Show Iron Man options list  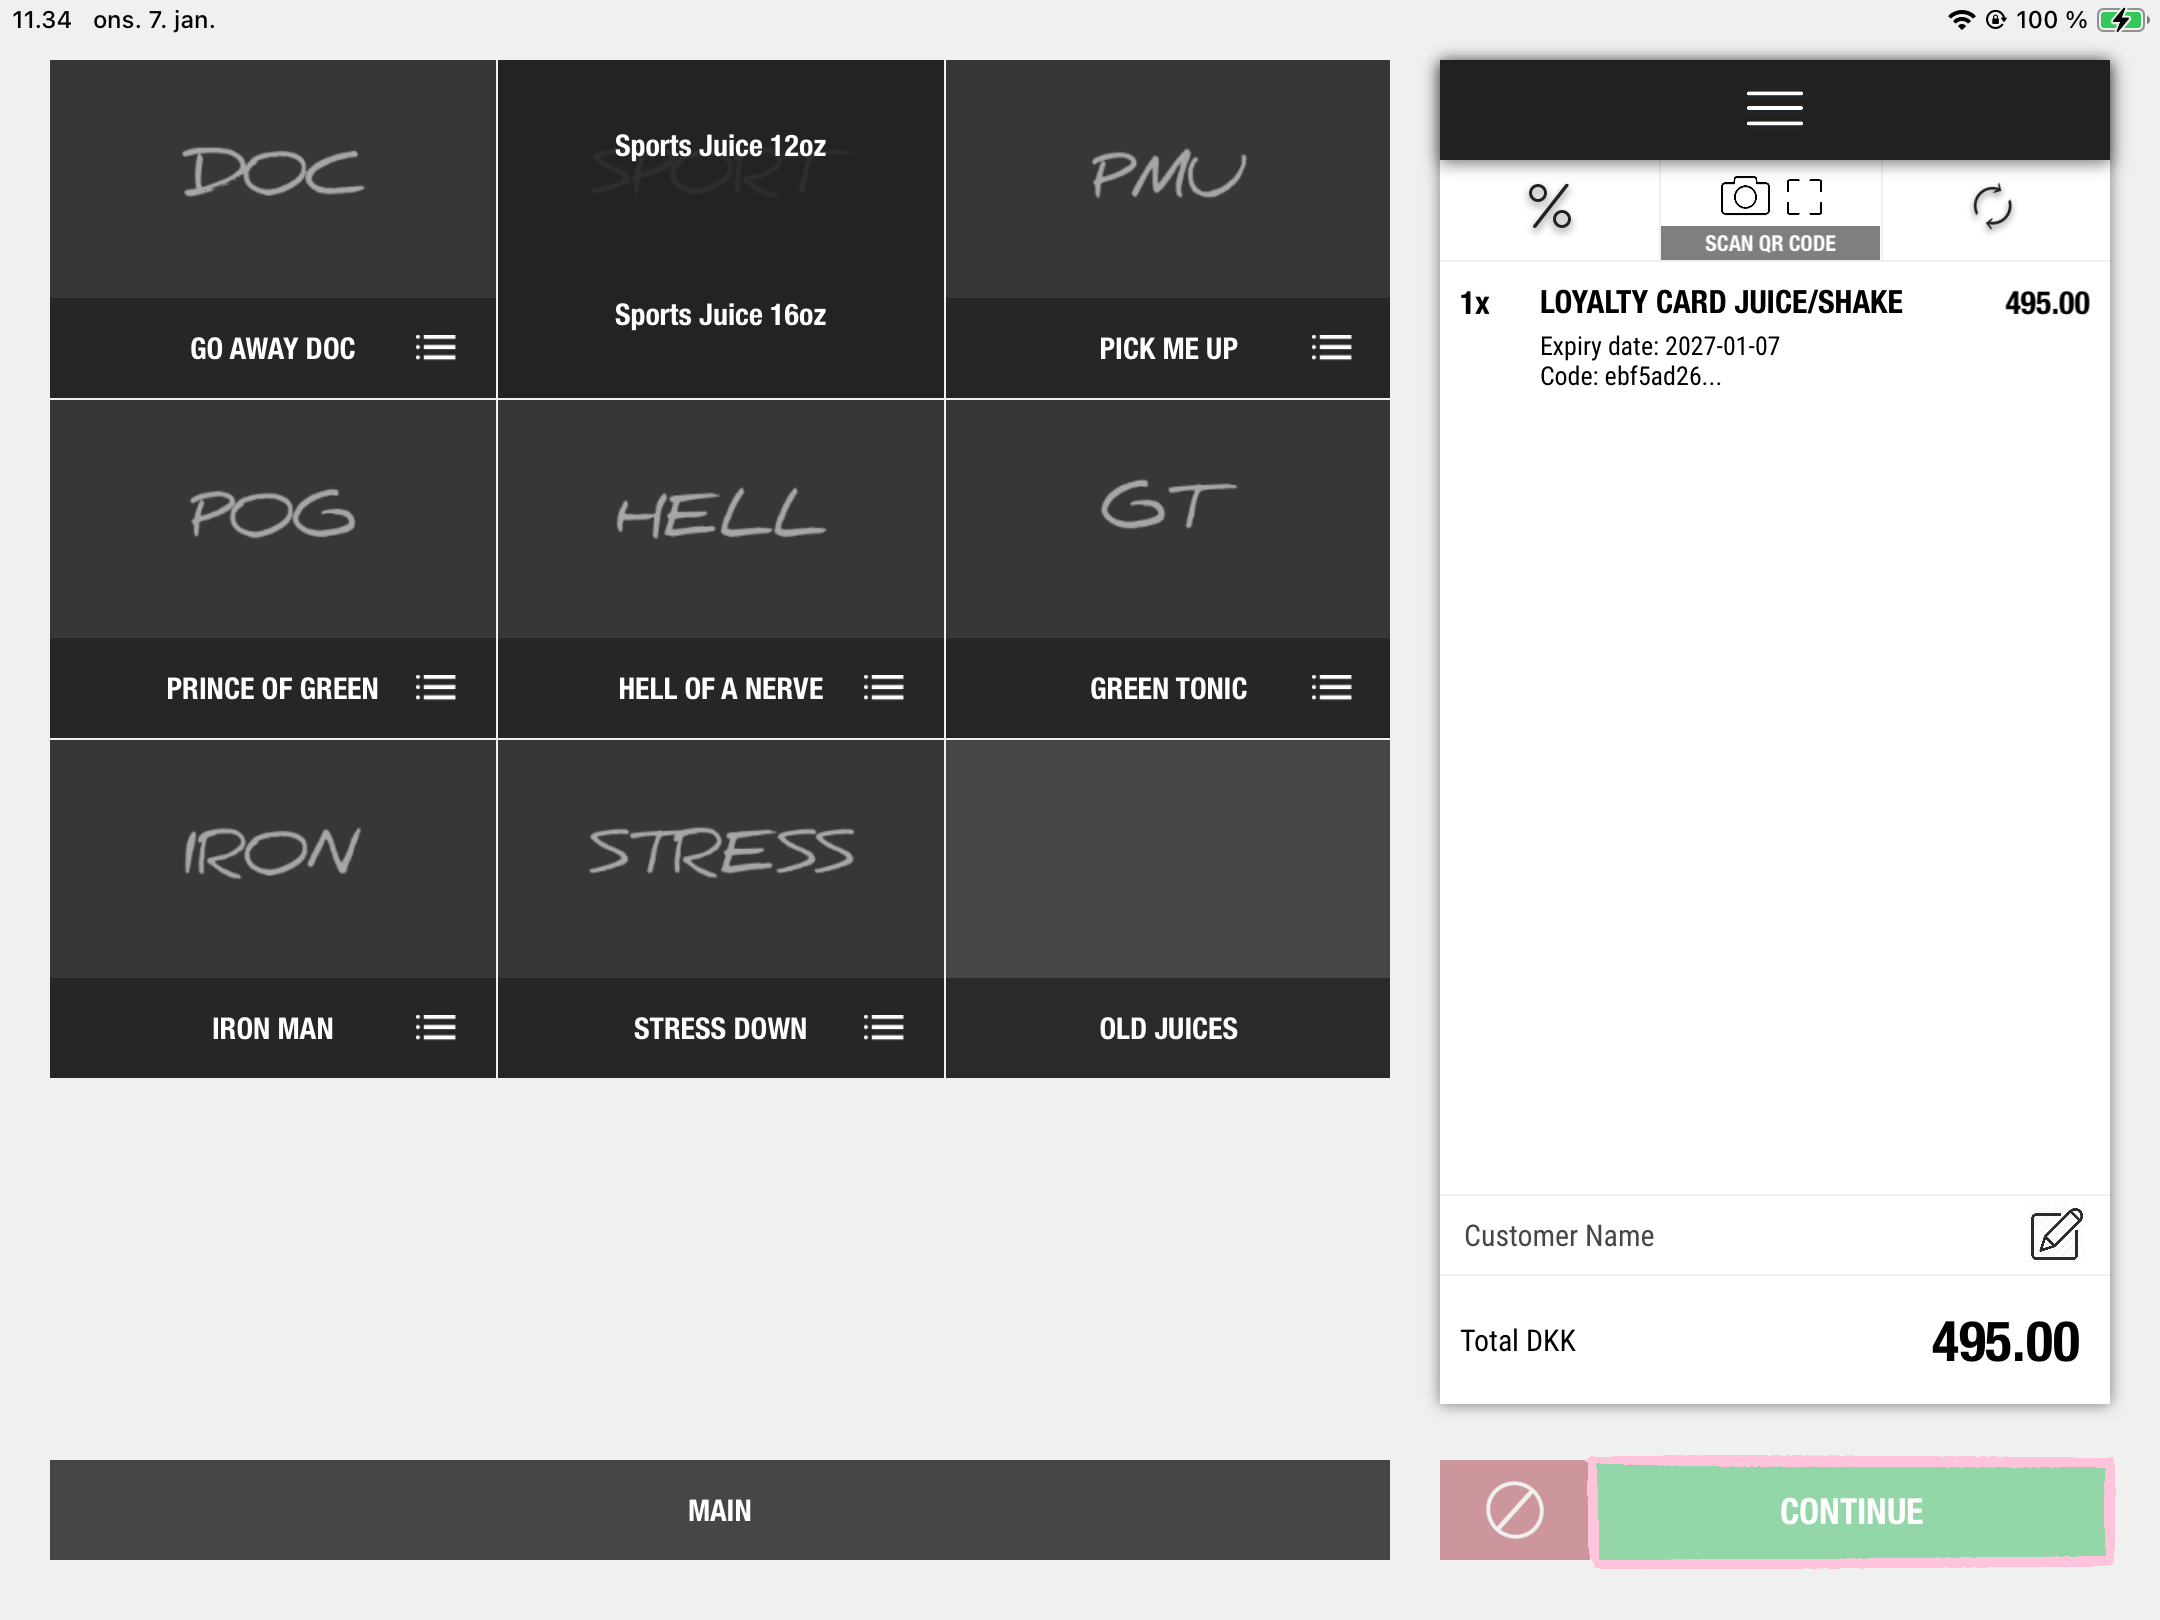[x=436, y=1028]
